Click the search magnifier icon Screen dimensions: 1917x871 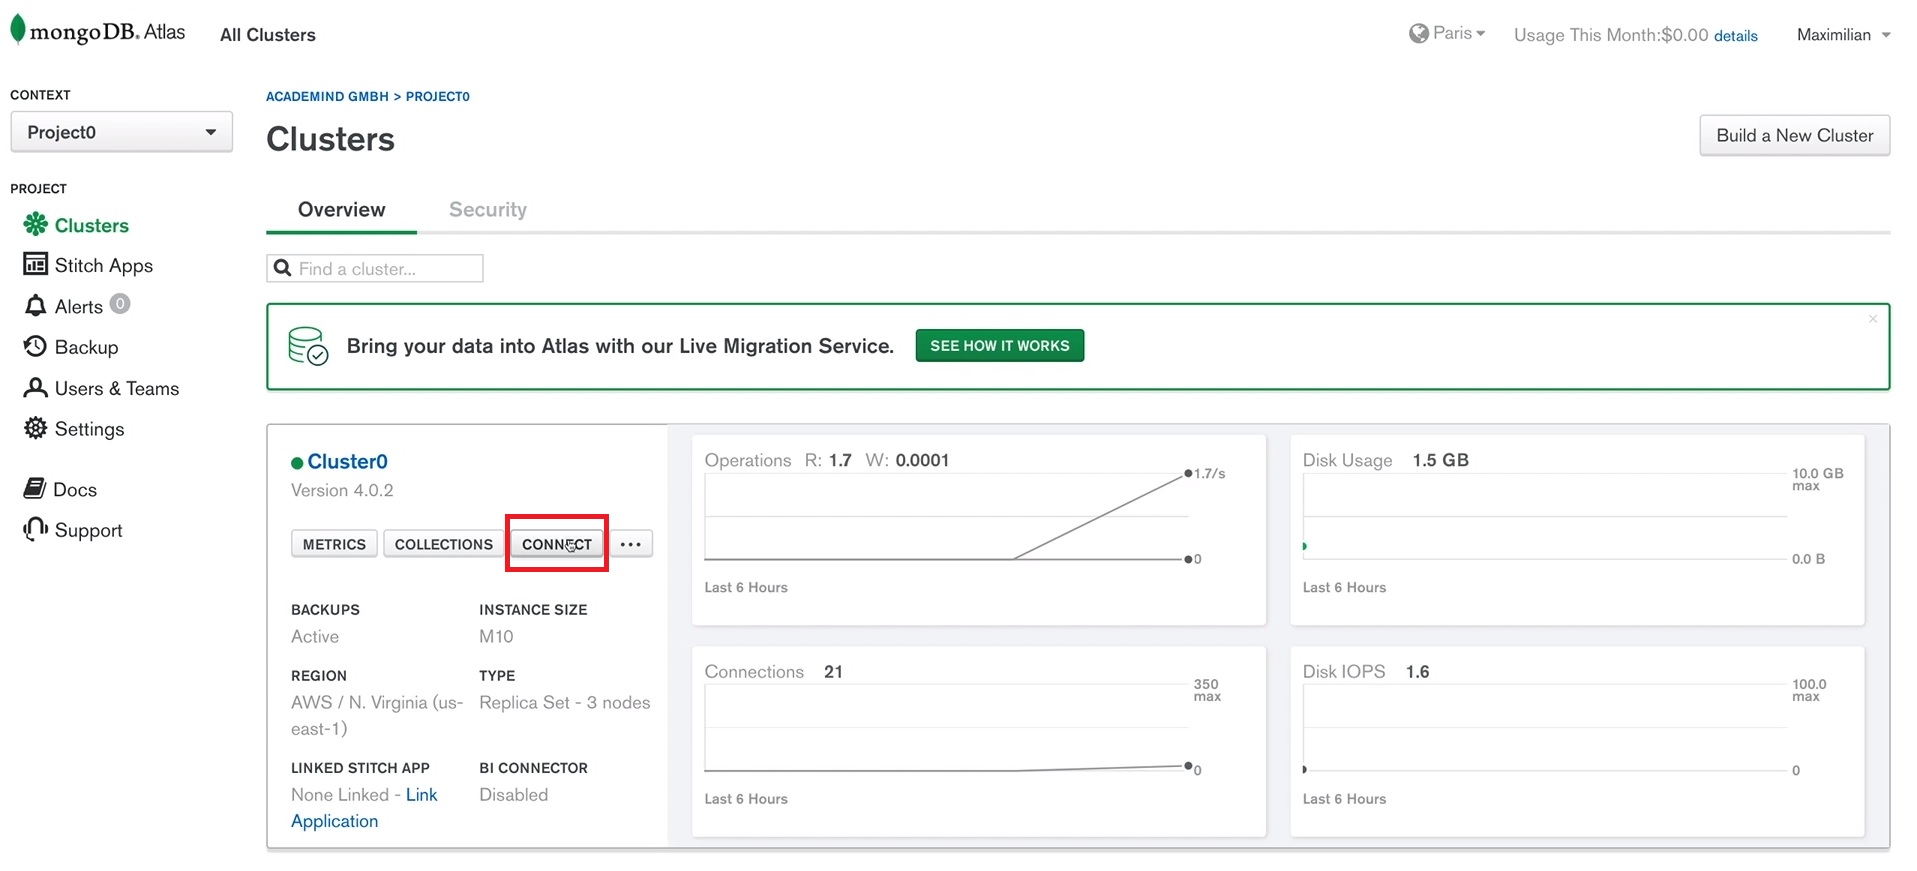[x=283, y=268]
